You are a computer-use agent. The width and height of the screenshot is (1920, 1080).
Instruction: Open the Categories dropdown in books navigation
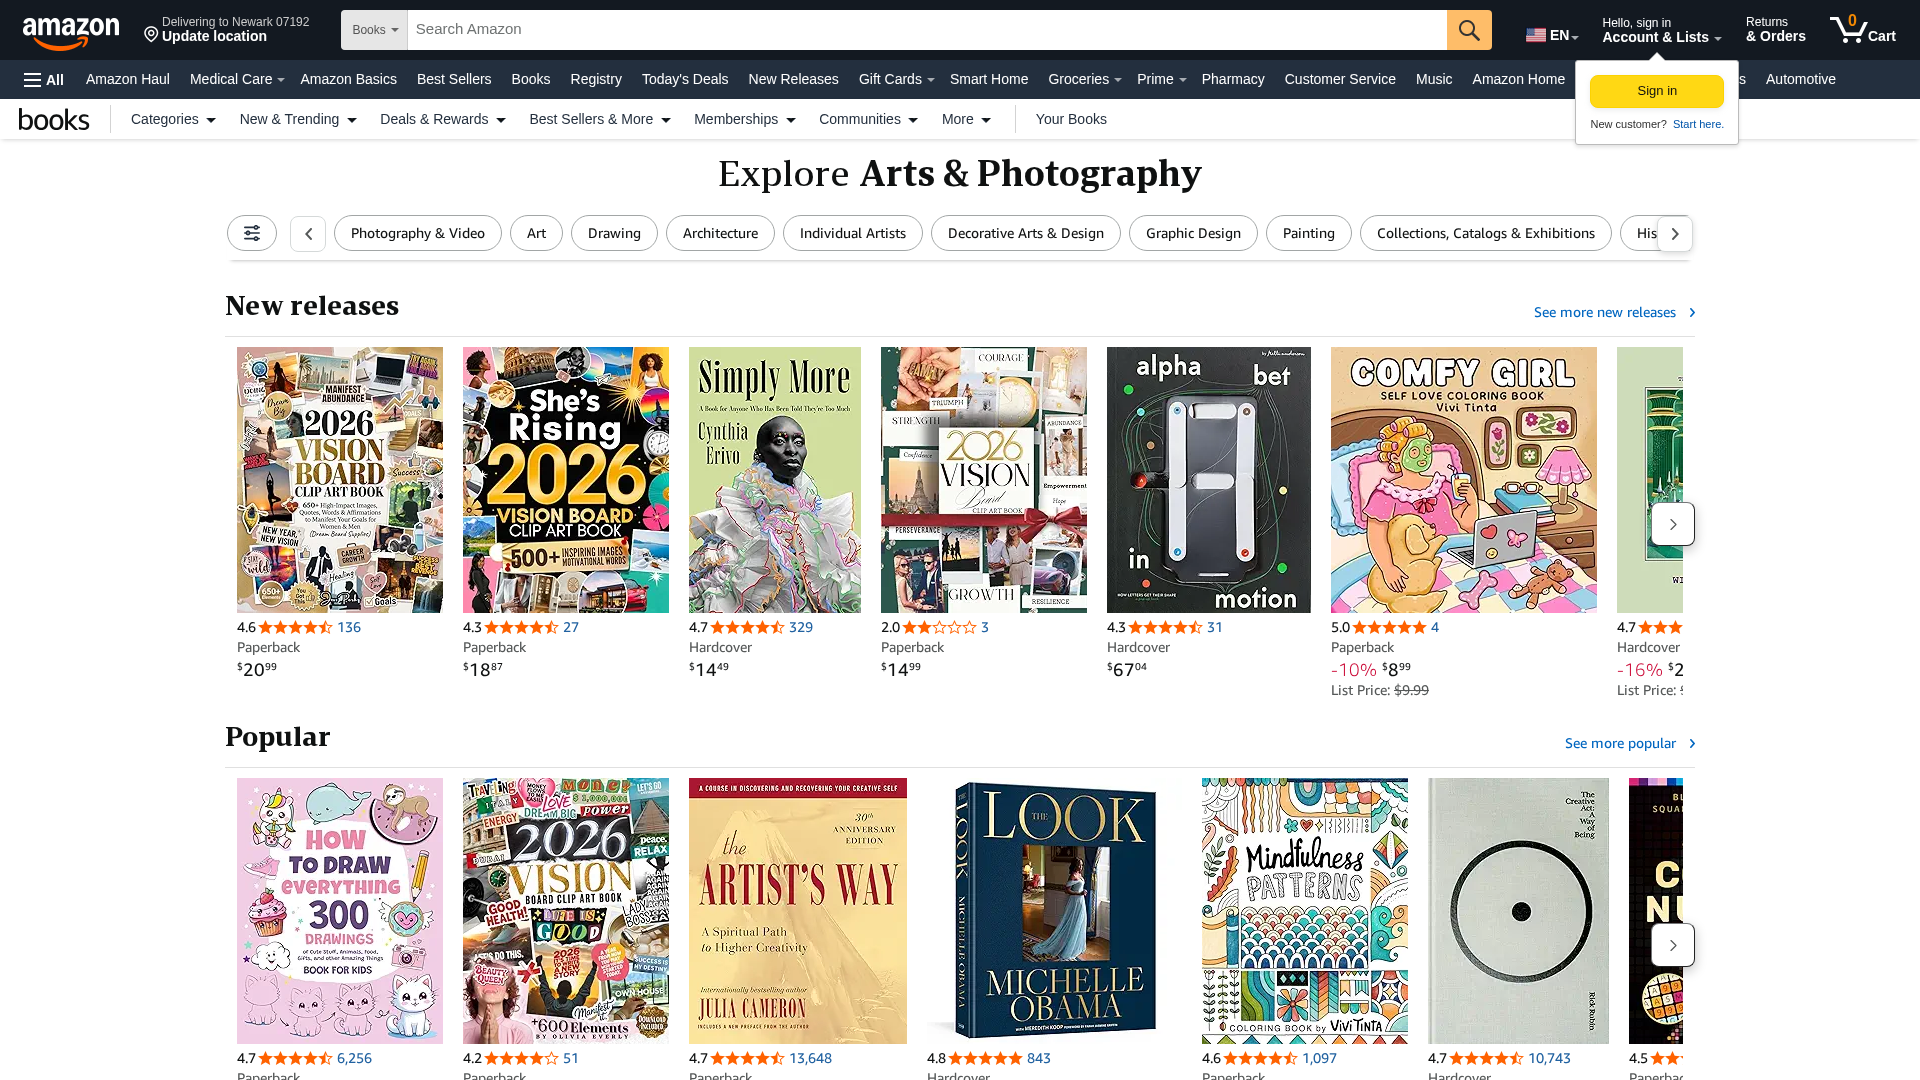coord(171,119)
